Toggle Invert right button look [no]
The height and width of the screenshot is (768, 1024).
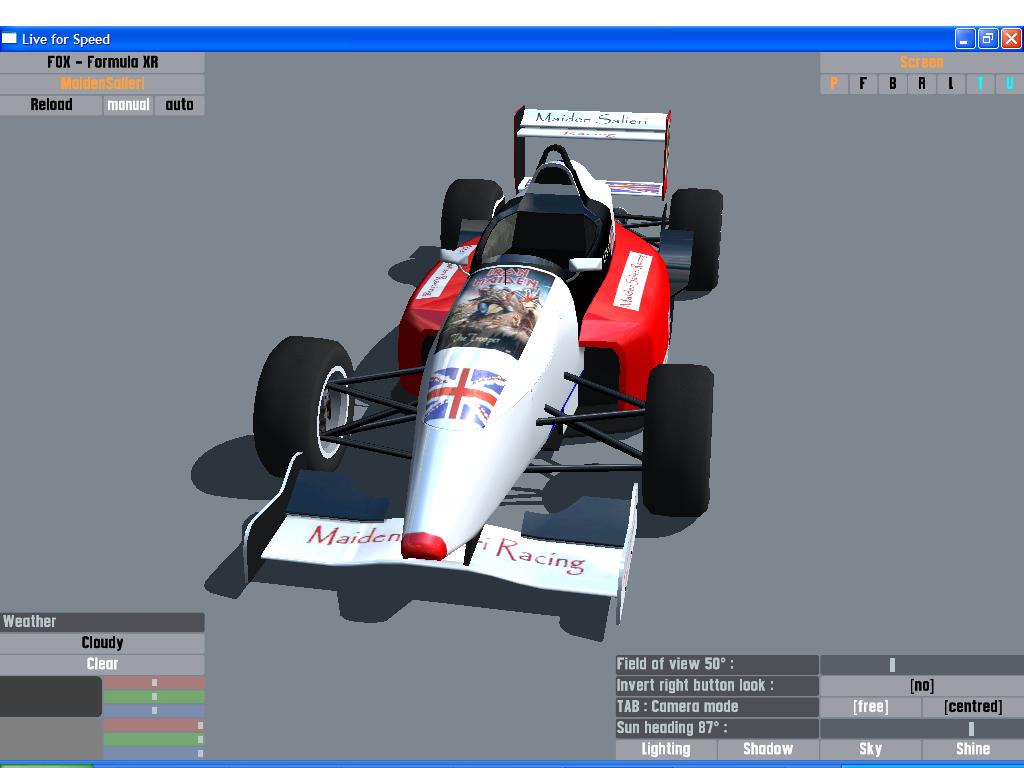(x=921, y=686)
